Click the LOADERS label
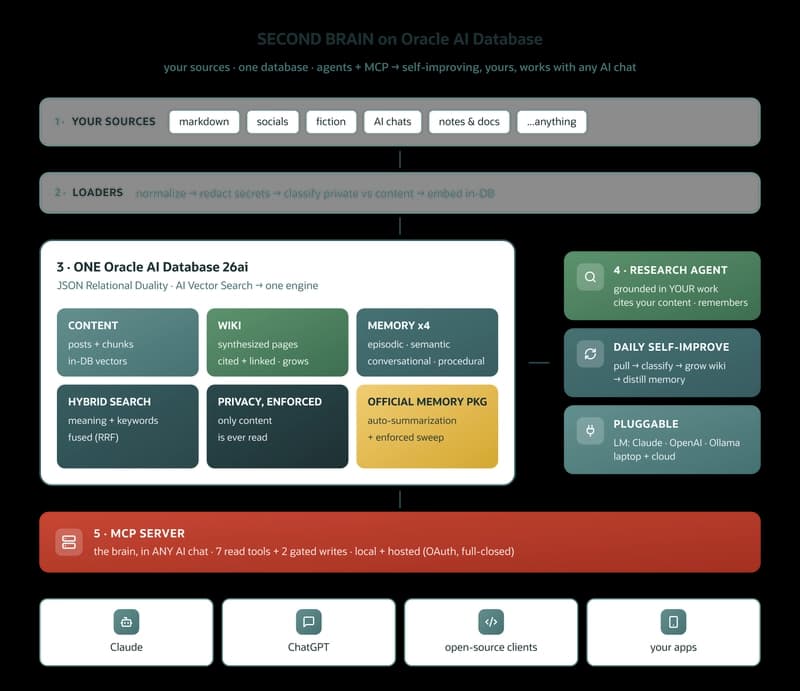Viewport: 800px width, 691px height. coord(97,192)
